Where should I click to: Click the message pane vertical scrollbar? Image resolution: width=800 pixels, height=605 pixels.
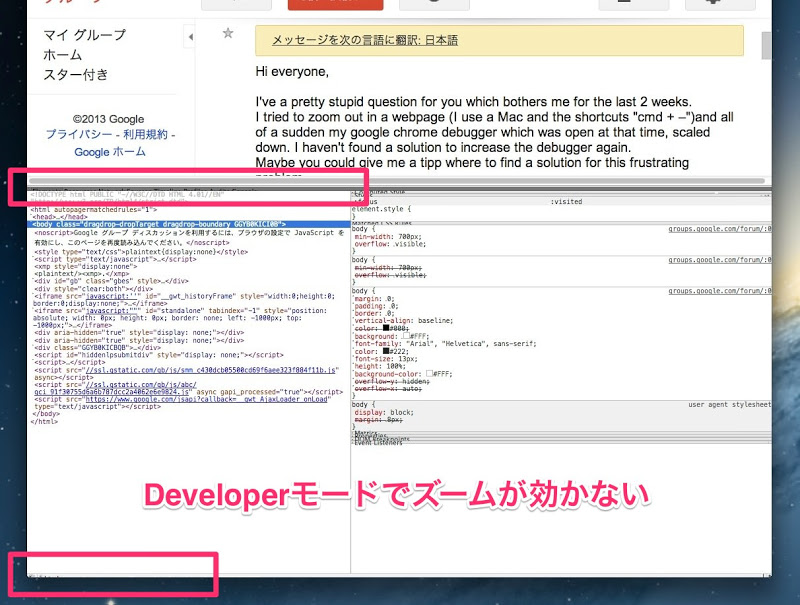pyautogui.click(x=766, y=45)
